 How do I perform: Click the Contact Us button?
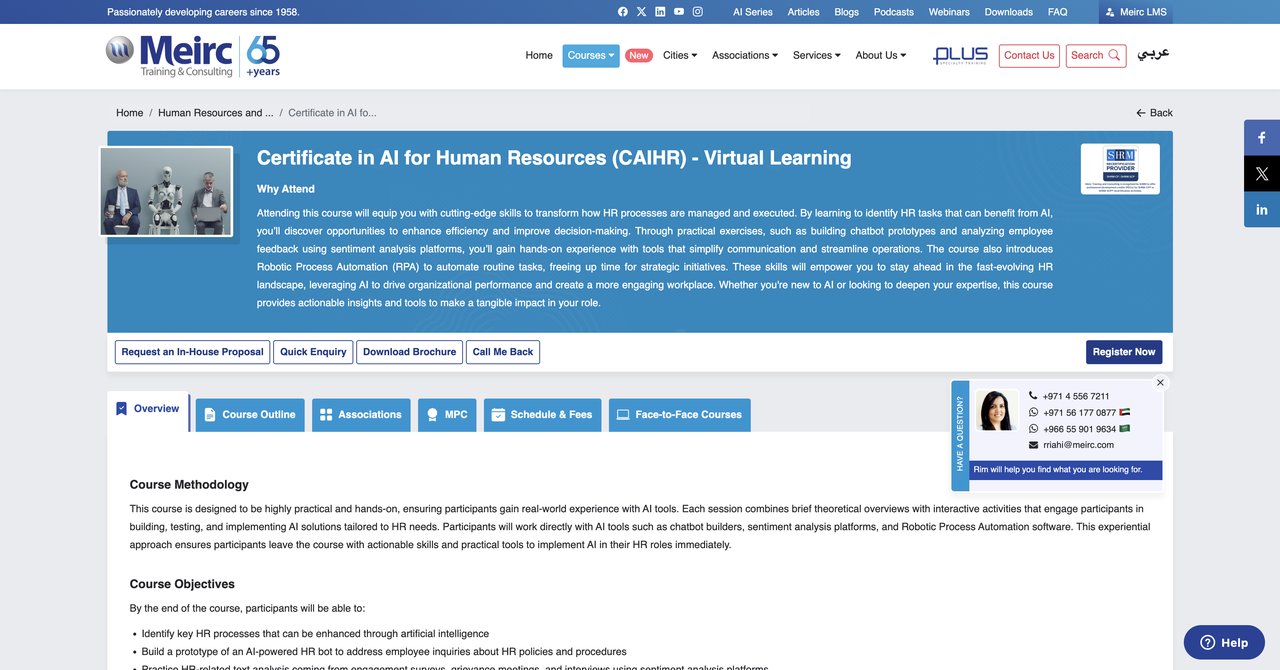1029,56
